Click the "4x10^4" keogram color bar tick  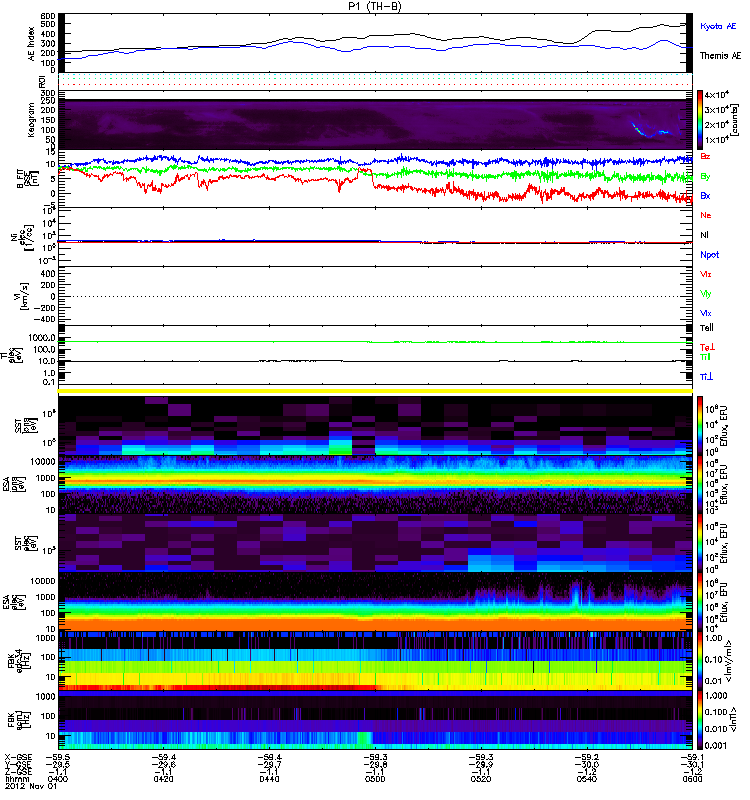click(716, 95)
